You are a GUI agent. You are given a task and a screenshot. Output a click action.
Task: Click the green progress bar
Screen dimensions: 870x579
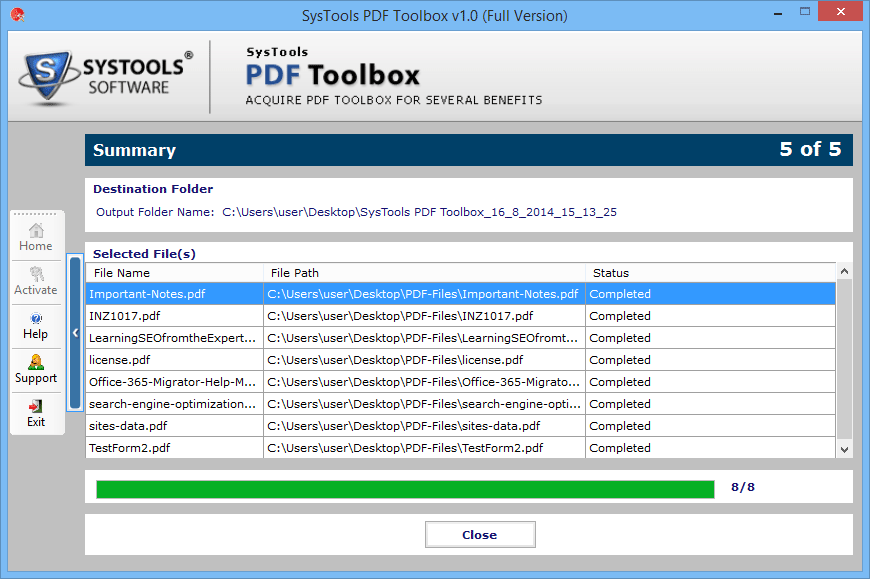click(x=405, y=489)
